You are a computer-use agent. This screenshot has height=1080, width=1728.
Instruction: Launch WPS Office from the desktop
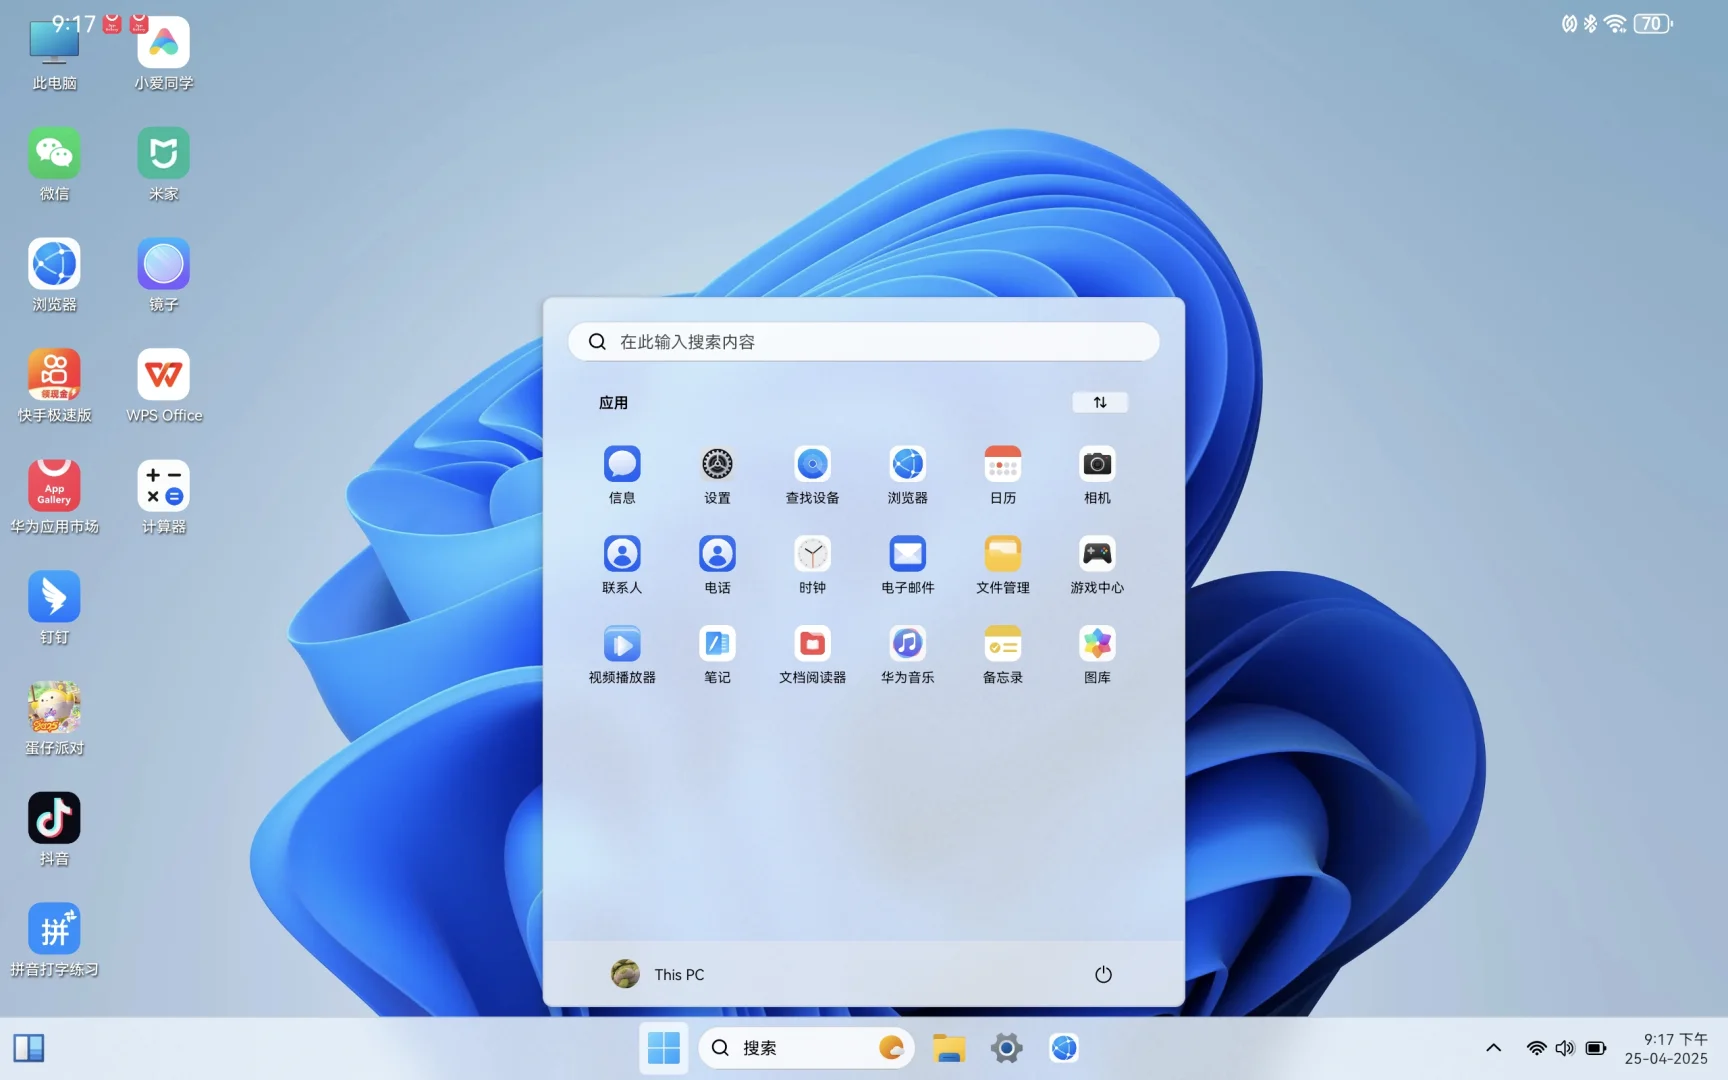(x=163, y=375)
